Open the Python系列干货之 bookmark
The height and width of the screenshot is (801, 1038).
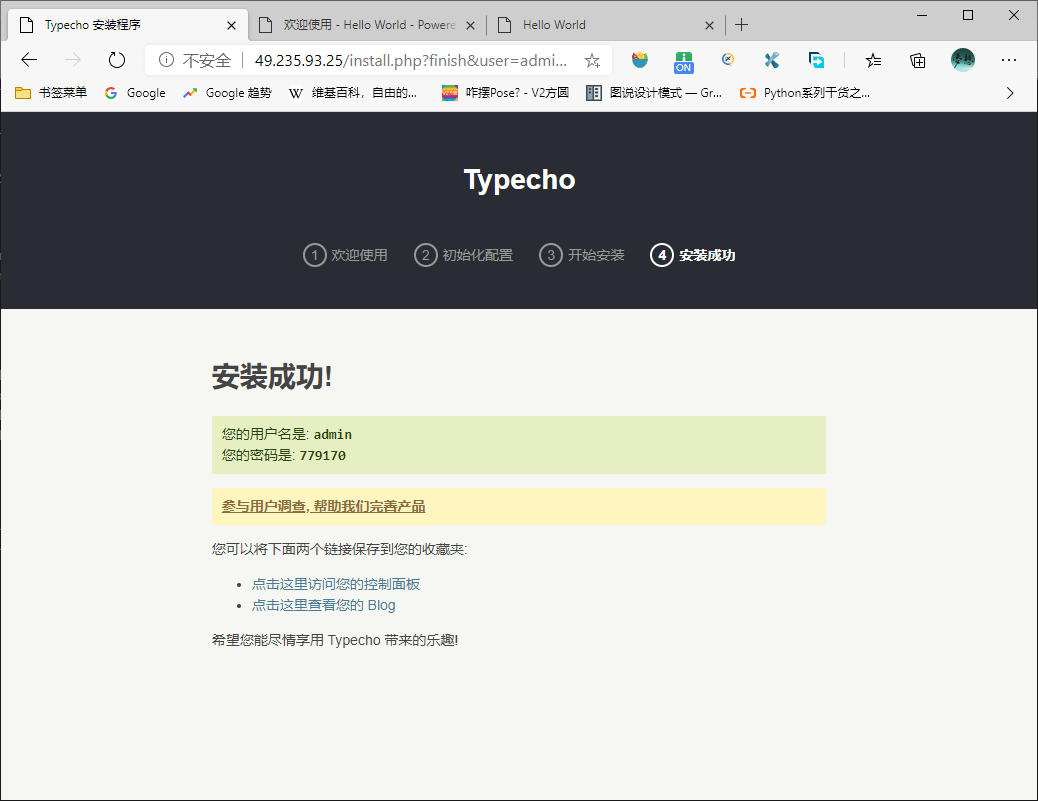point(805,93)
